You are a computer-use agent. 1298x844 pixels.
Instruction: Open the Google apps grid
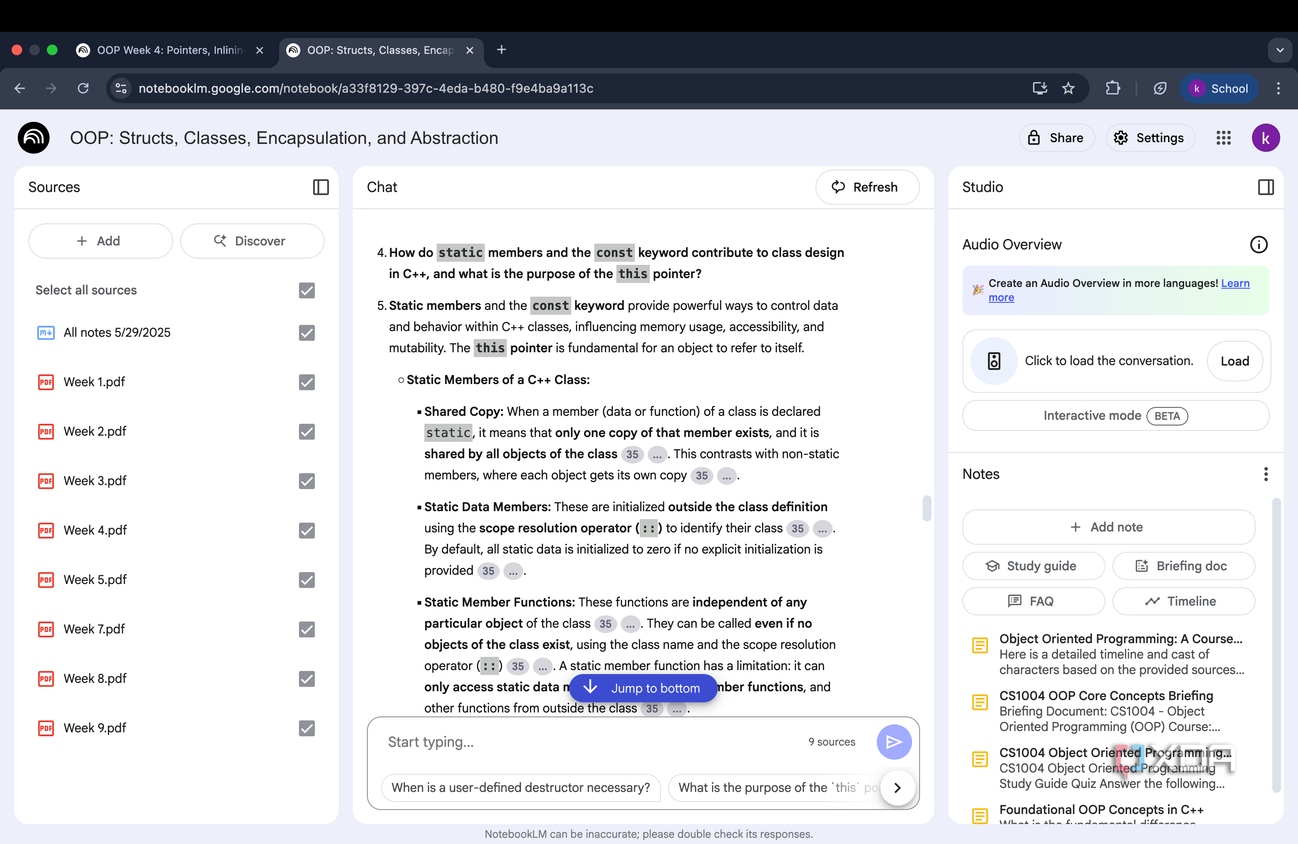tap(1223, 138)
